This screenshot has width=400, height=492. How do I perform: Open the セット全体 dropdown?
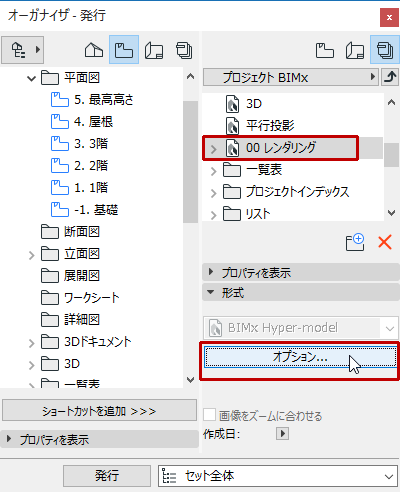coord(278,476)
